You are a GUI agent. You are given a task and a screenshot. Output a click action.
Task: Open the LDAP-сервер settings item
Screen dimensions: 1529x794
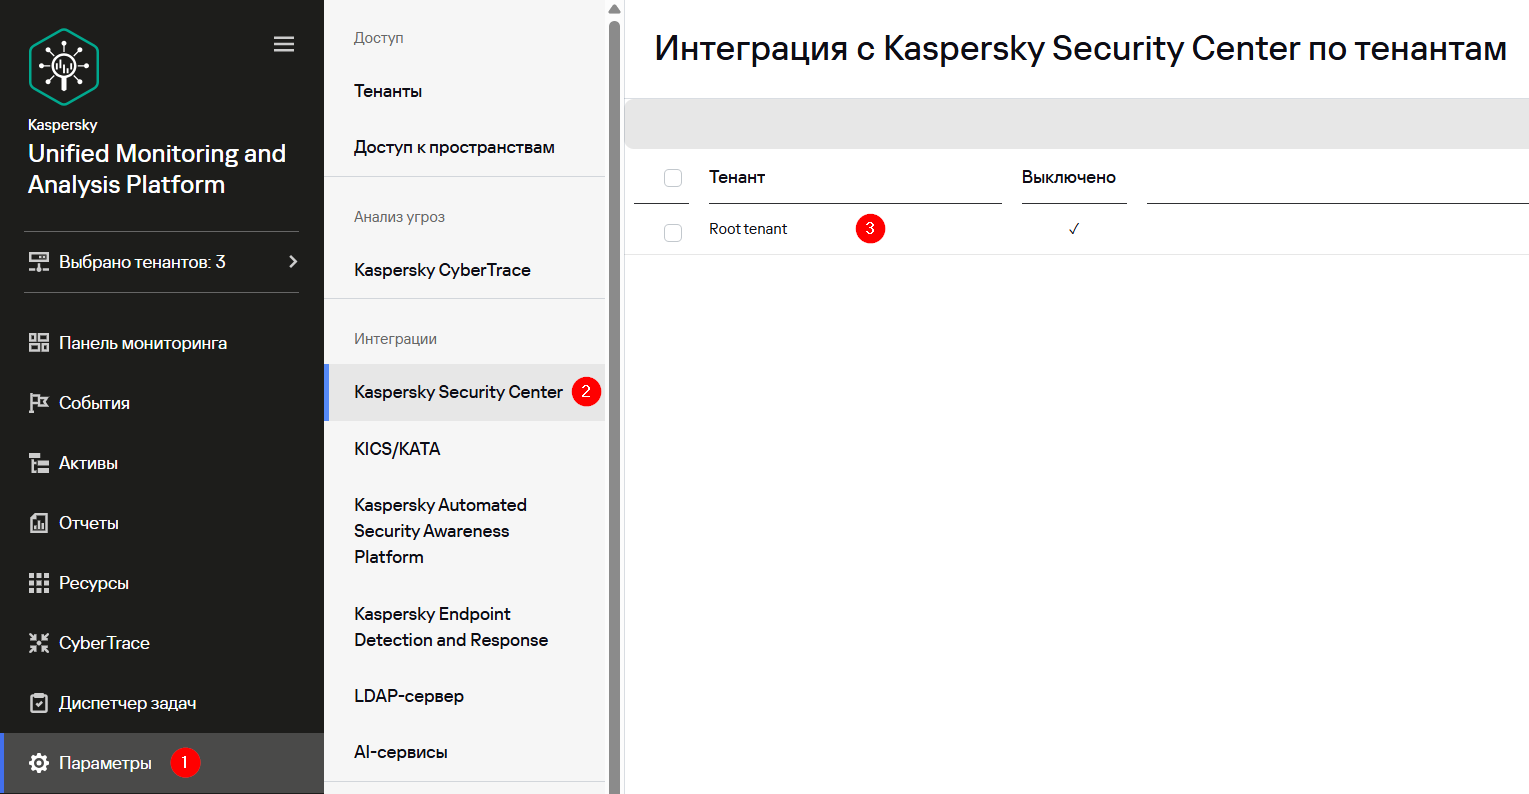[x=409, y=696]
